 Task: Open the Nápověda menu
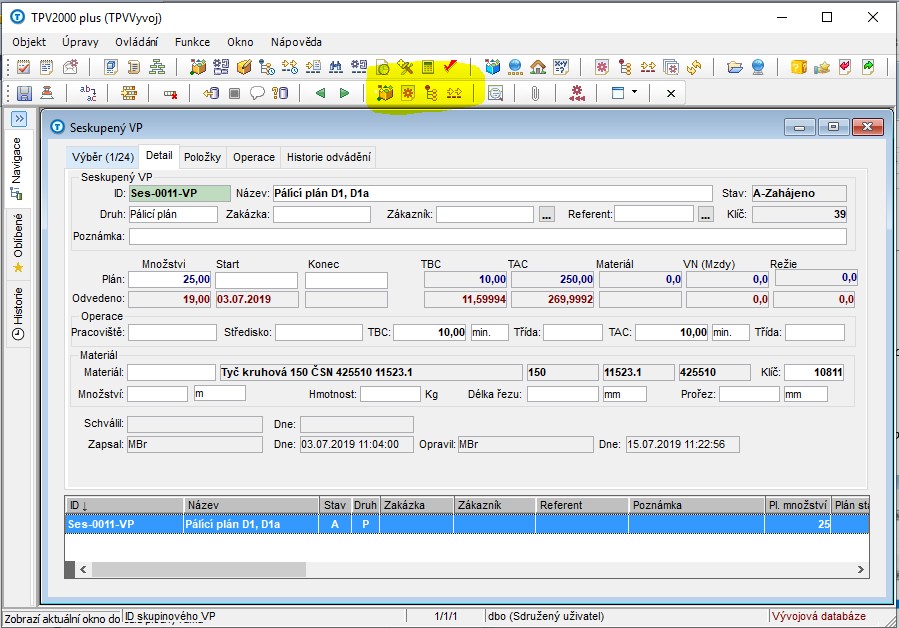[x=296, y=42]
